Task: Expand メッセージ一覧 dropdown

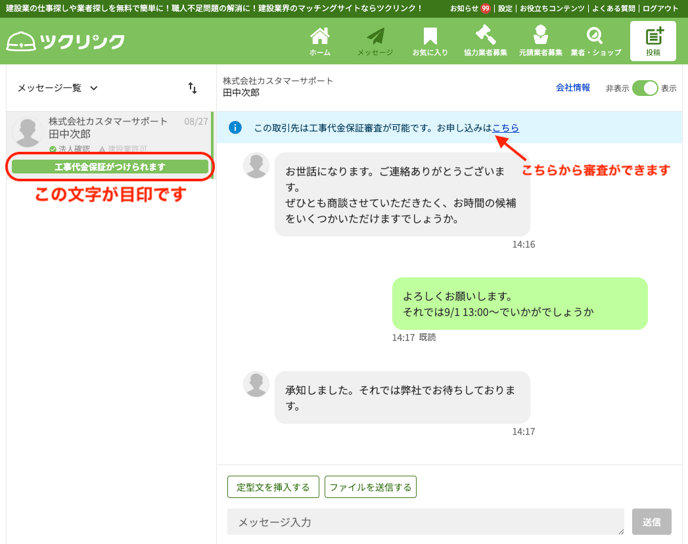Action: pos(57,88)
